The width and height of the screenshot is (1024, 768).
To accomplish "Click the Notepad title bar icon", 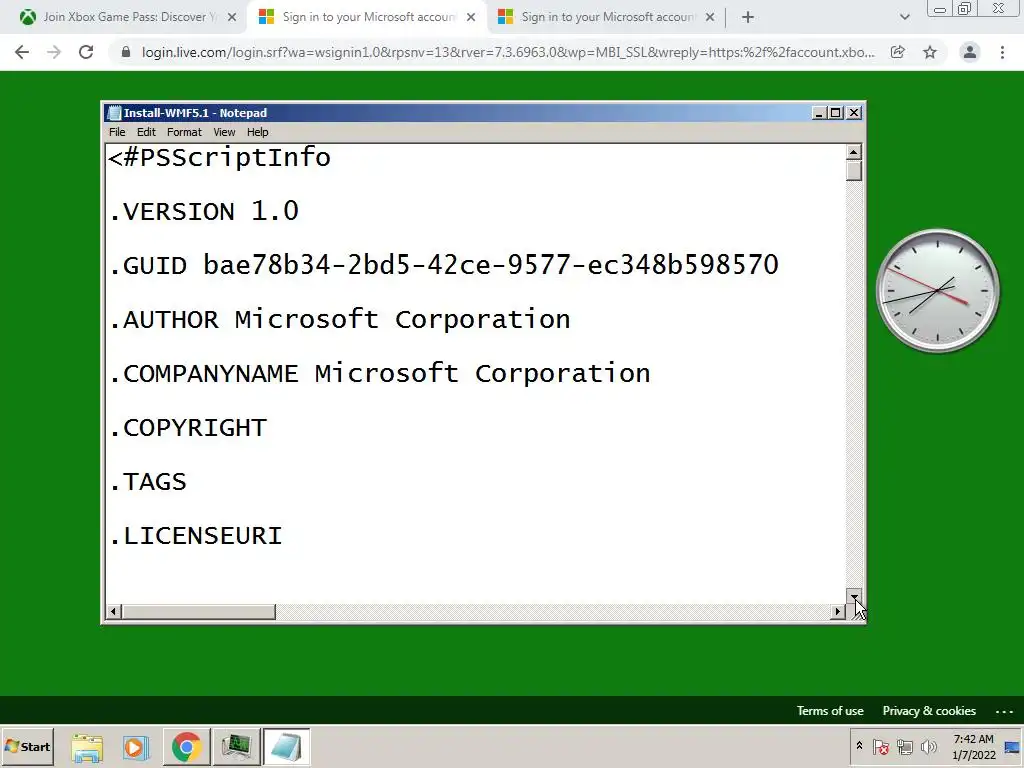I will click(x=114, y=113).
